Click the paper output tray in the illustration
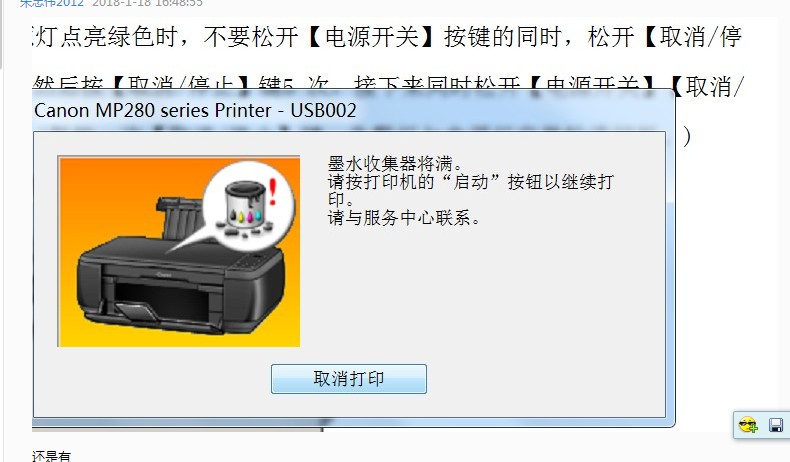Image resolution: width=790 pixels, height=462 pixels. point(136,310)
